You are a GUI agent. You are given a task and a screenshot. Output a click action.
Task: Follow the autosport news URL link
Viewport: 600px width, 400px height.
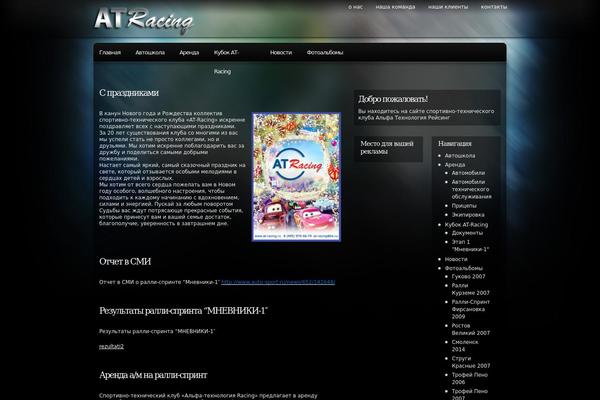click(x=278, y=282)
